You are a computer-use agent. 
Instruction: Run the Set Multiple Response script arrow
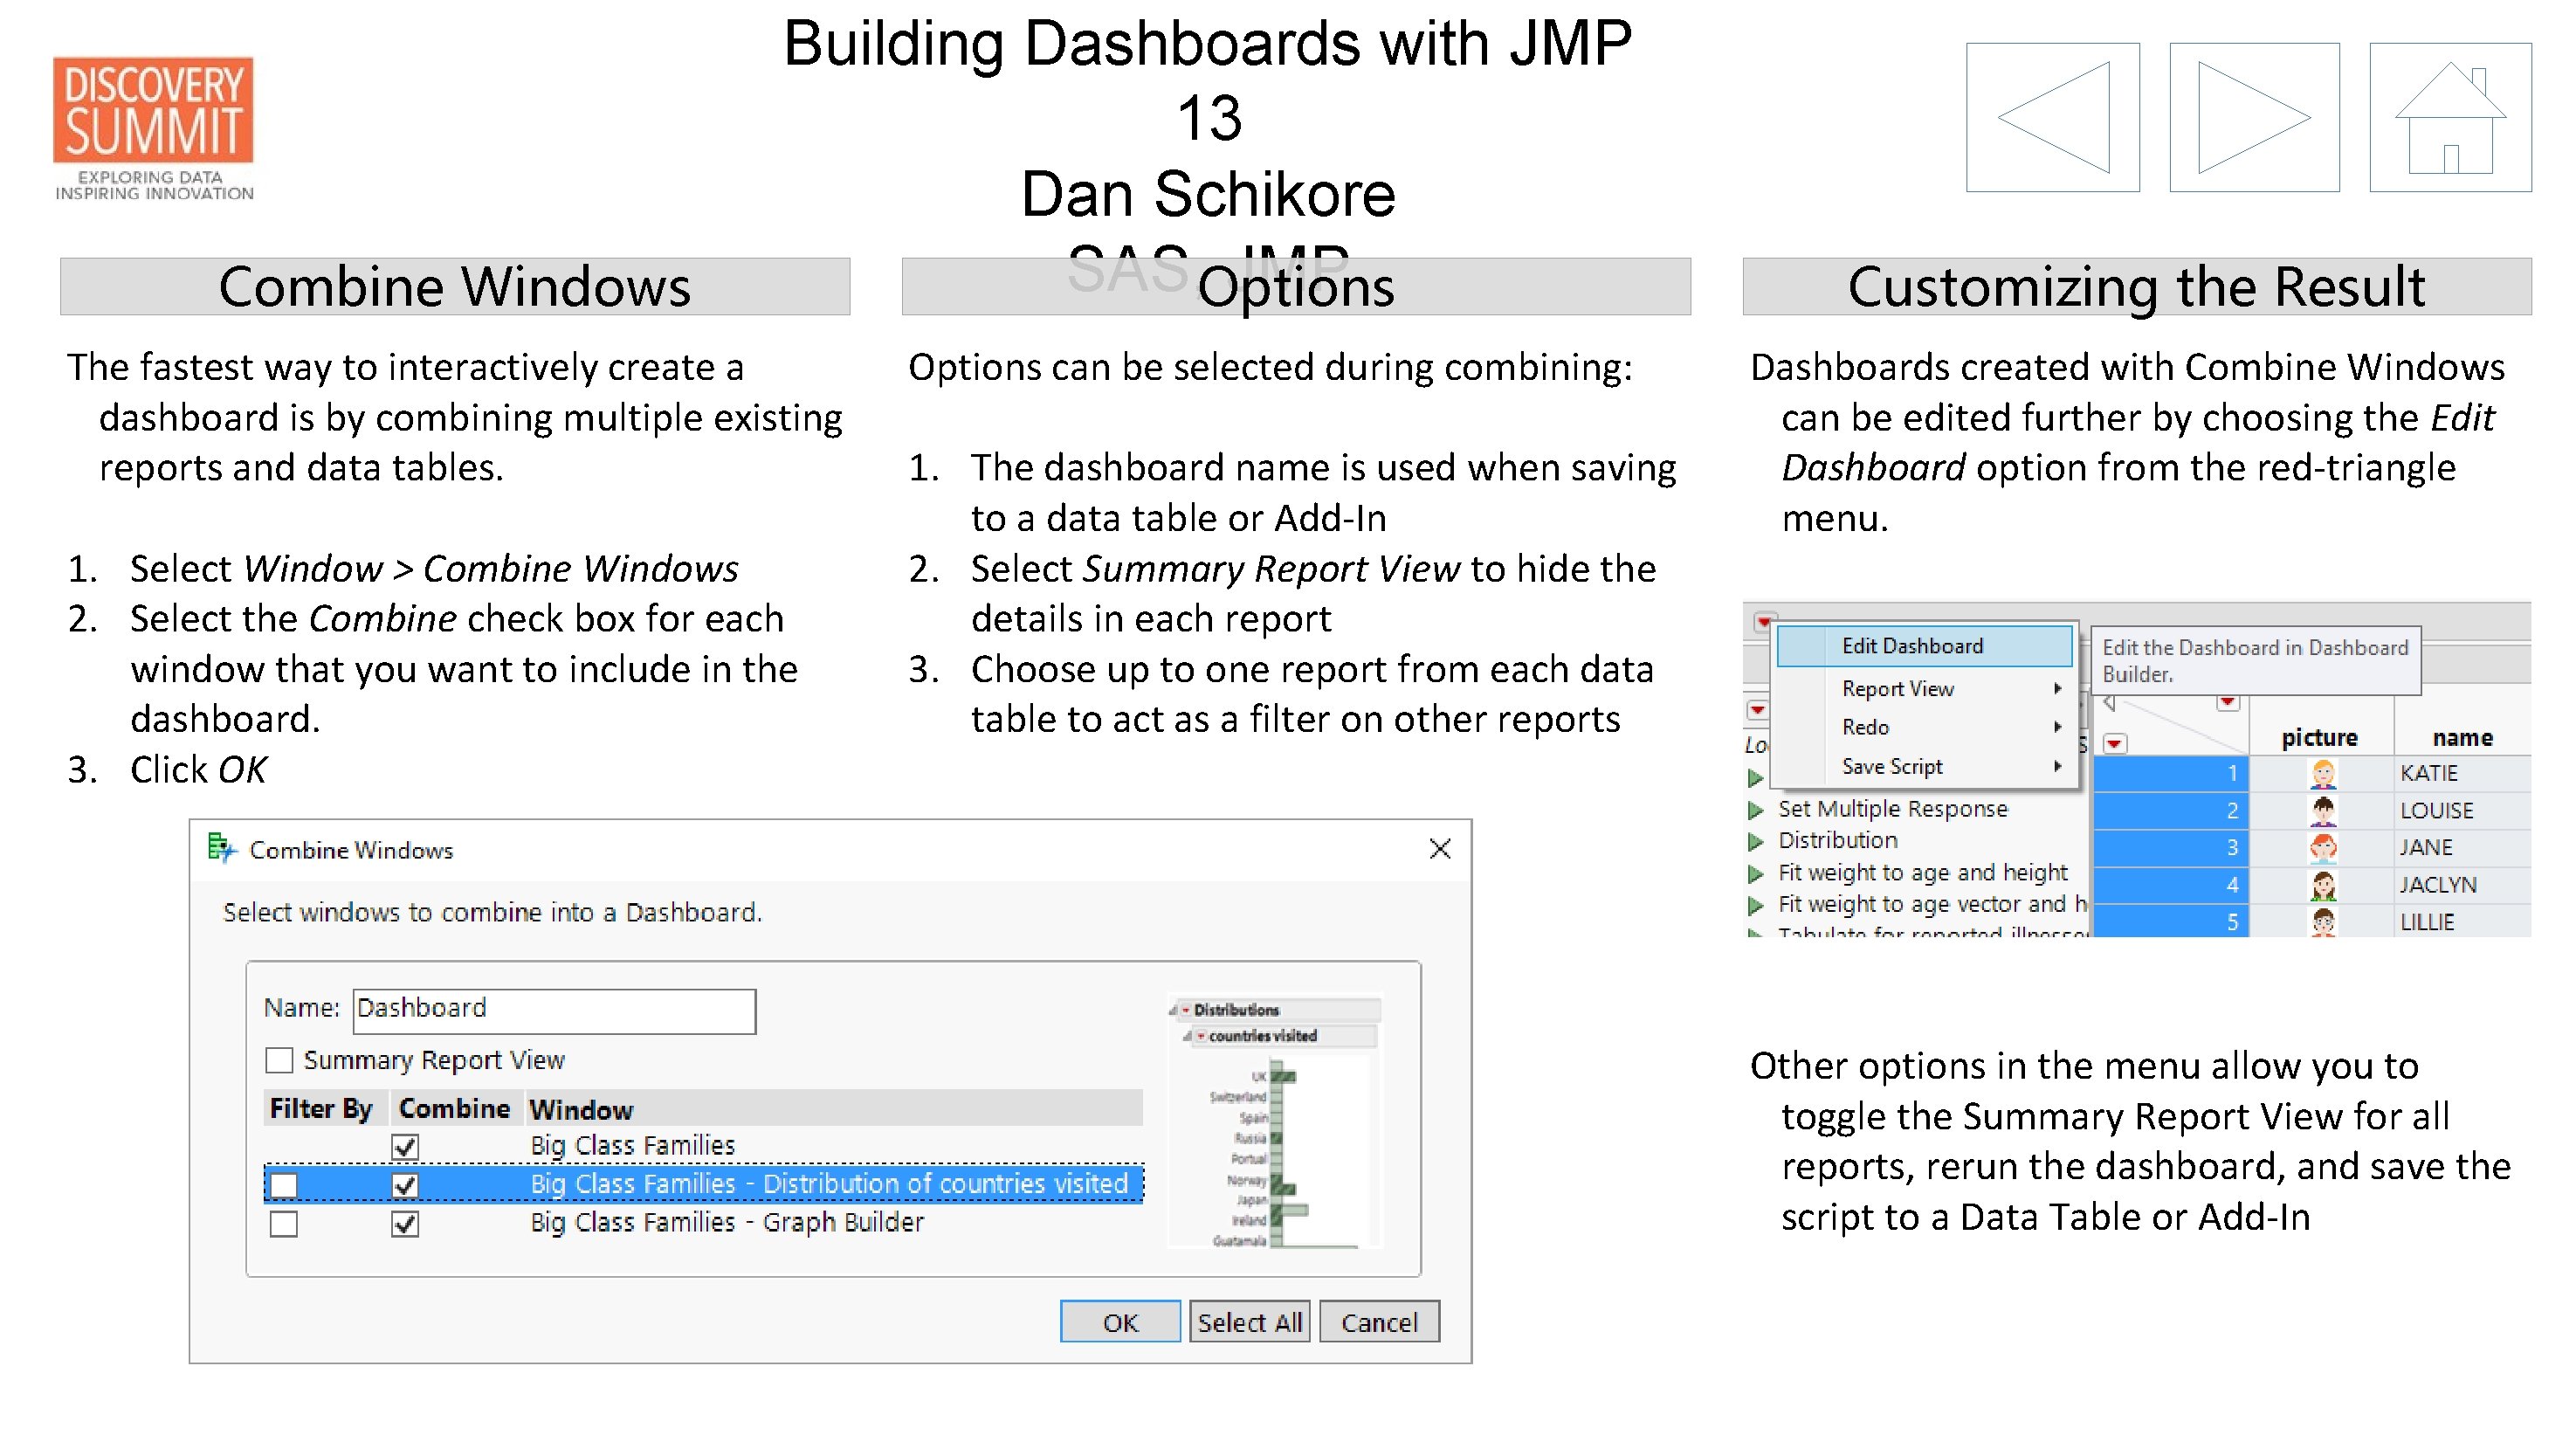tap(1757, 808)
